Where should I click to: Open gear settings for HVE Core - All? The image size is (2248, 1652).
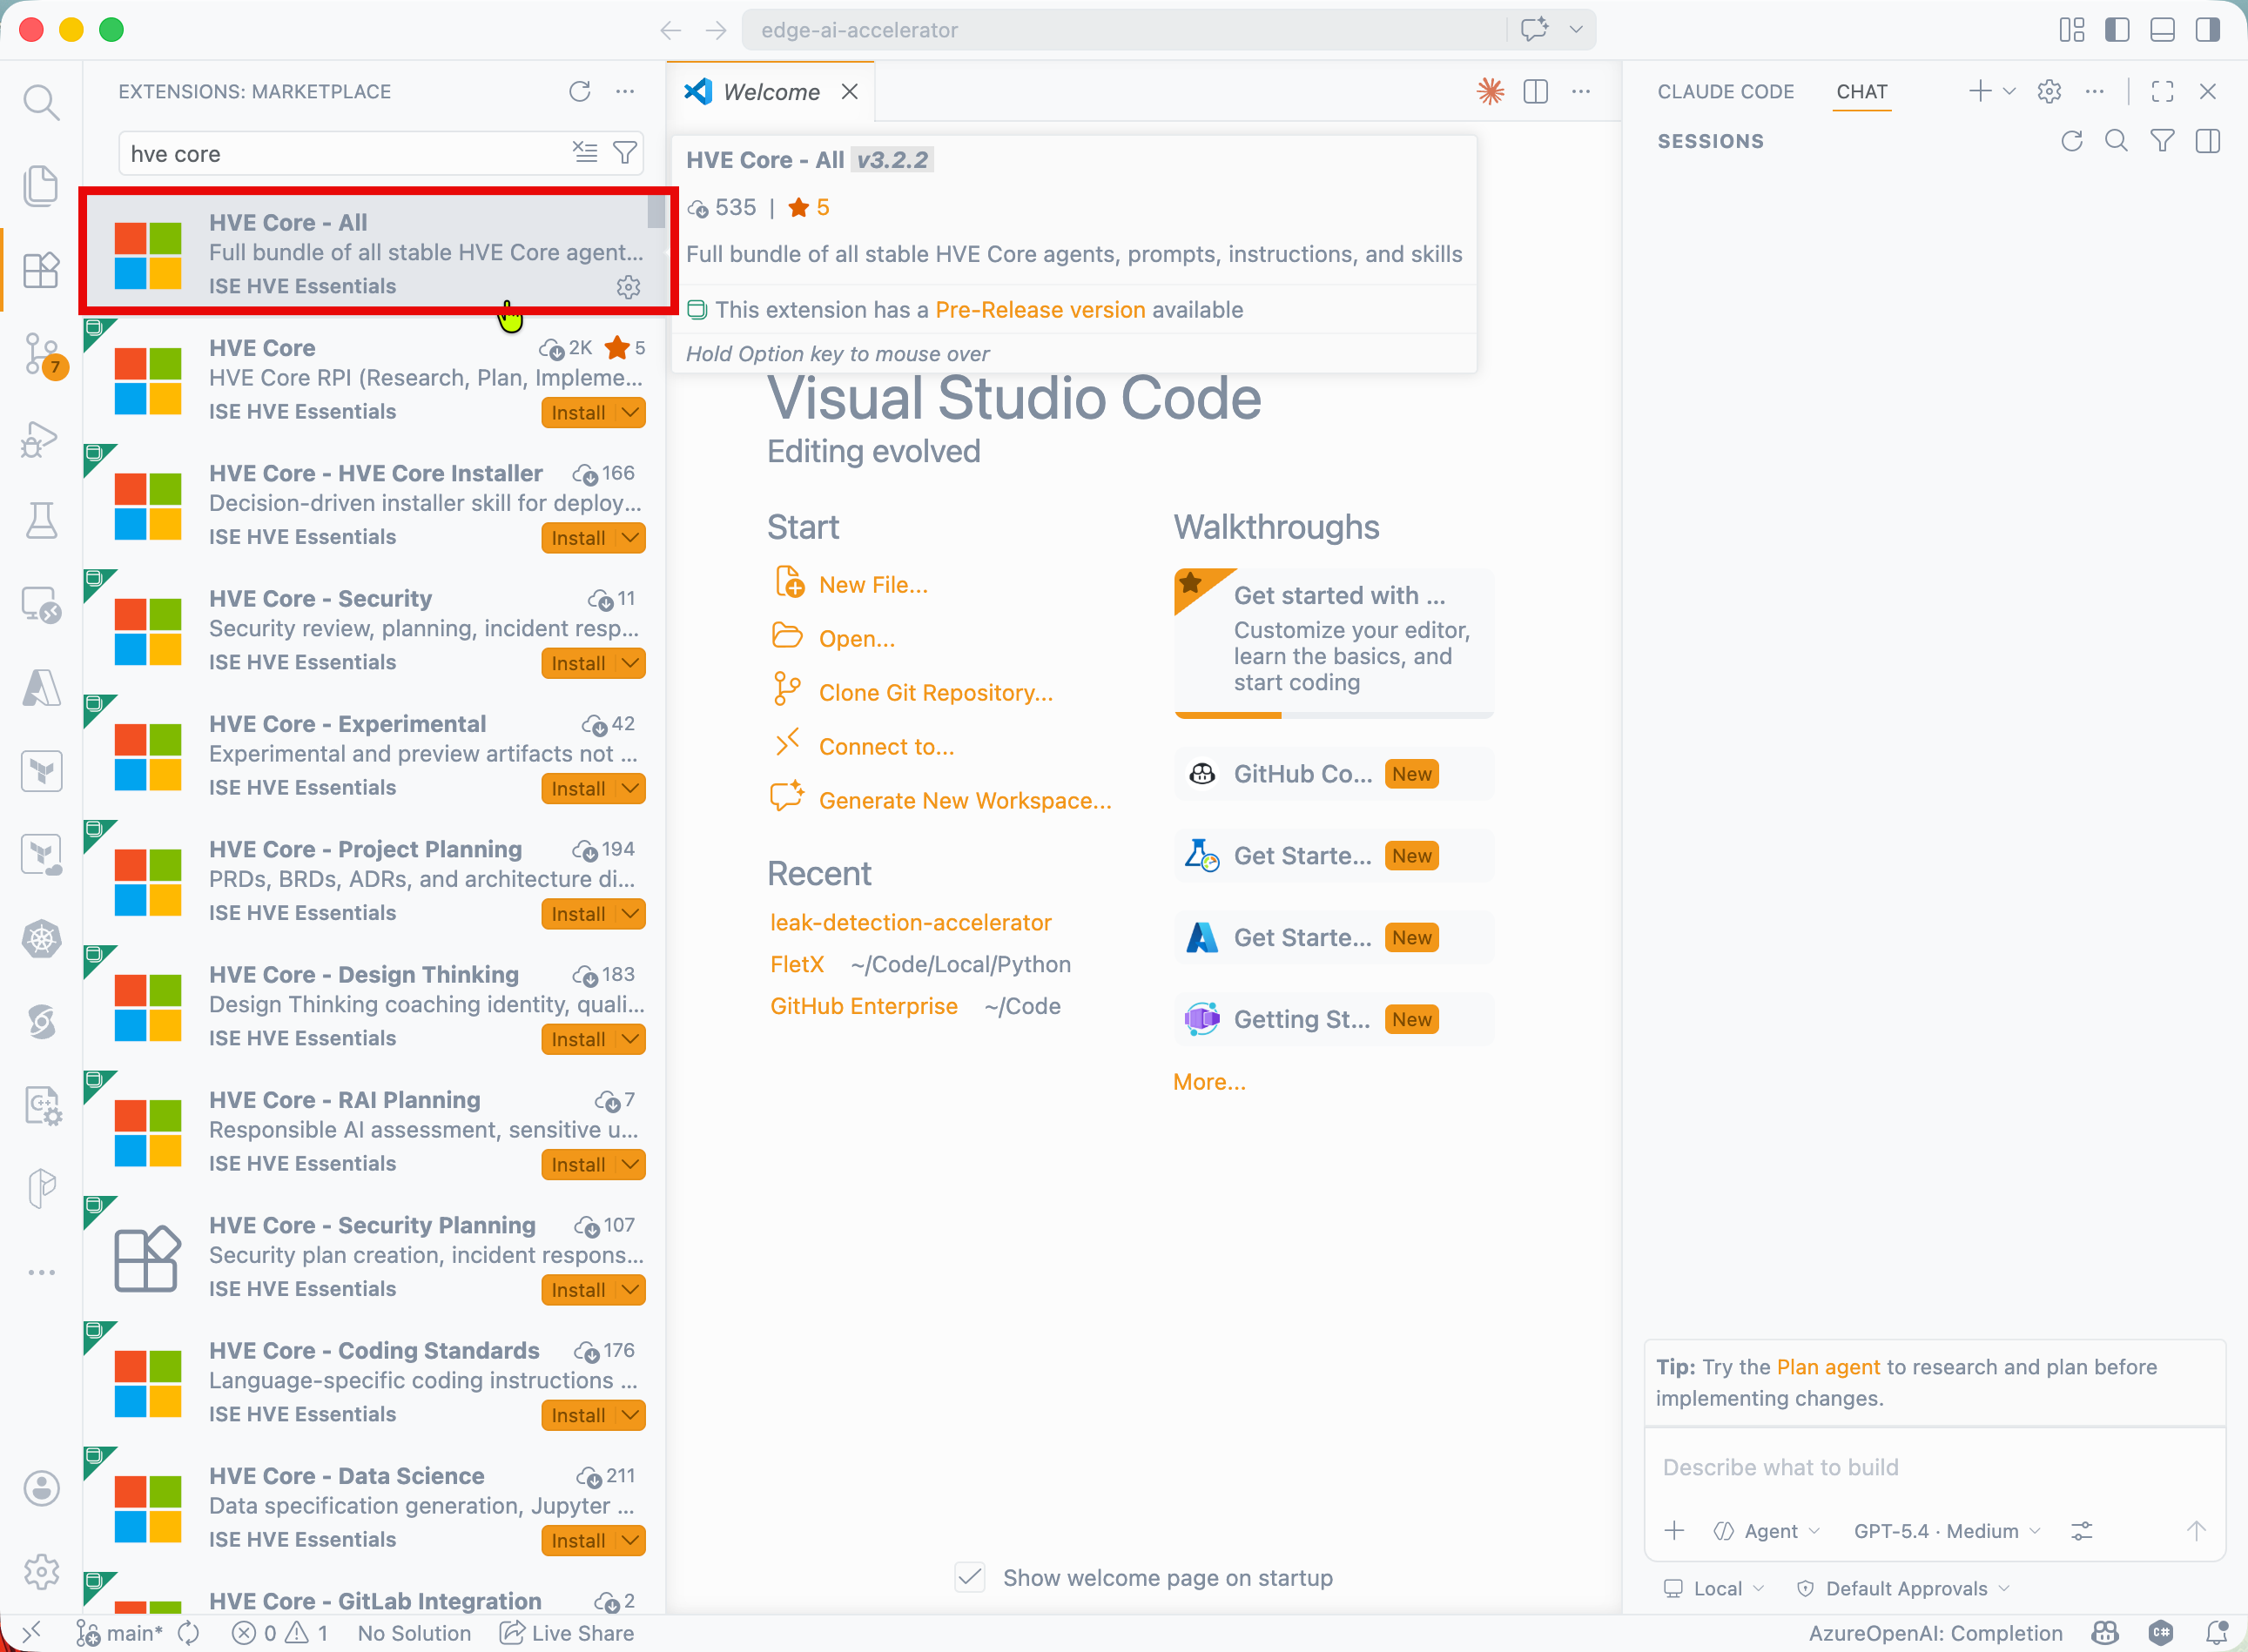click(x=628, y=288)
